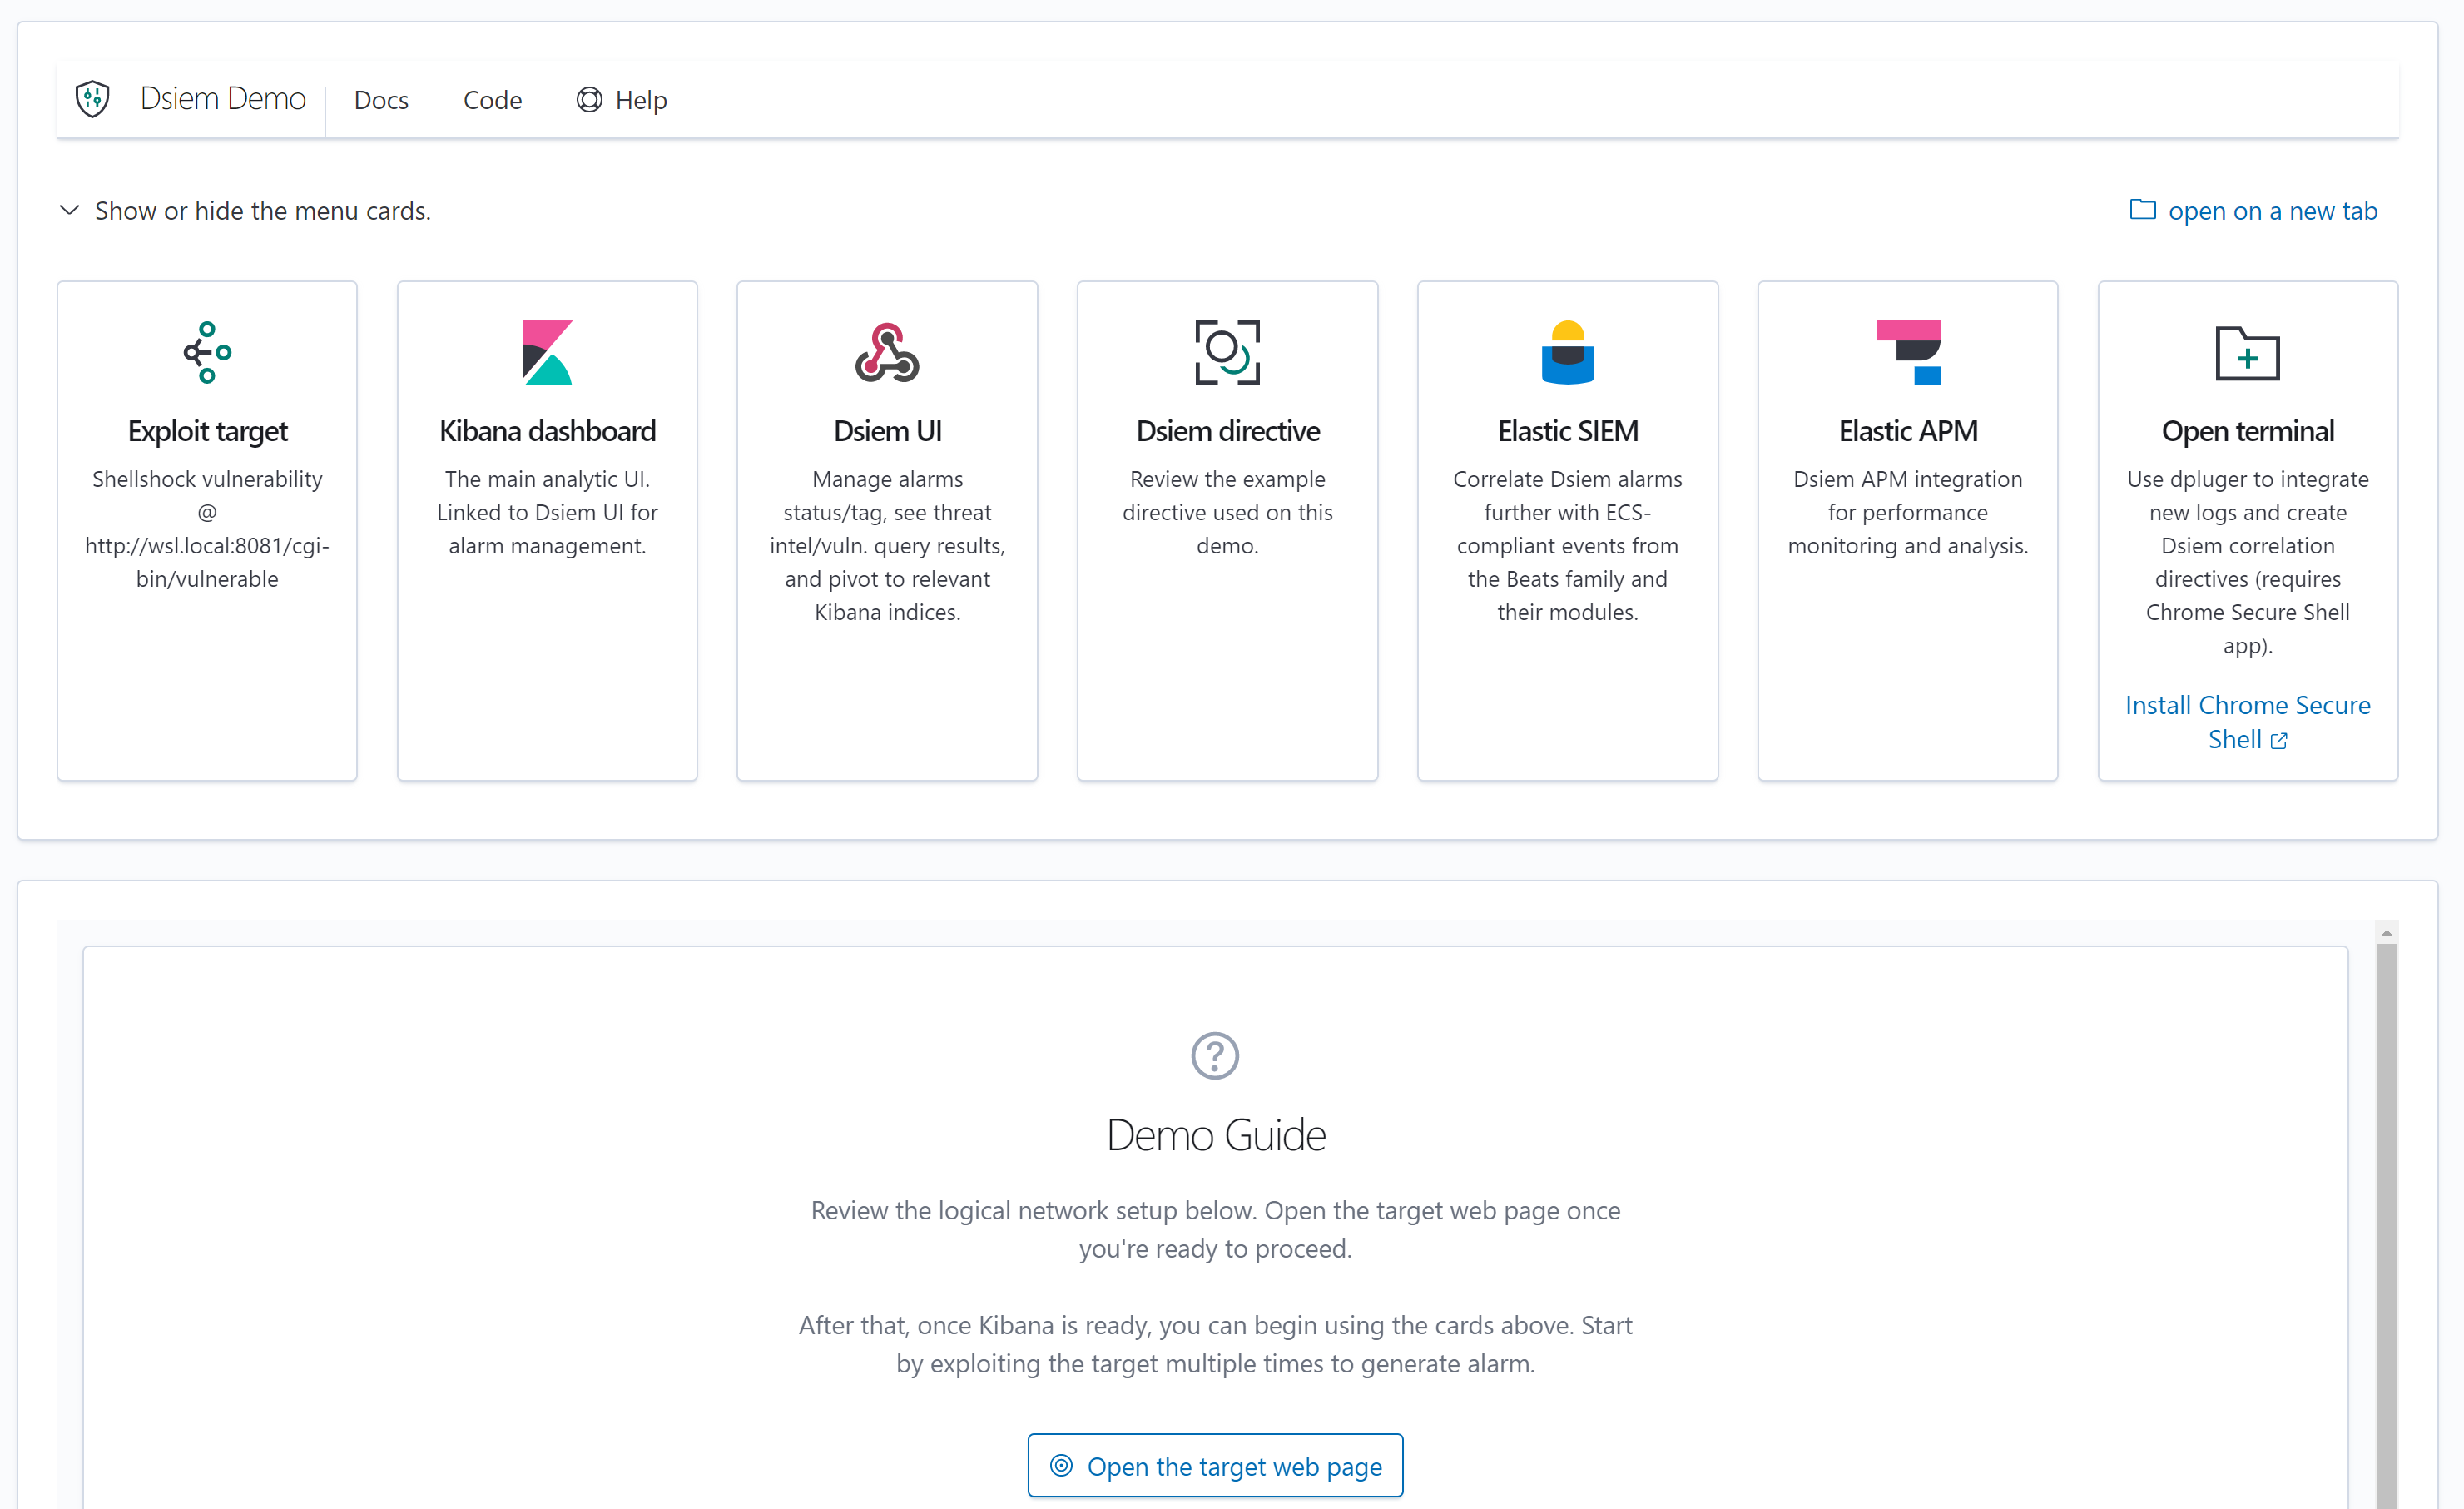Click the guide panel scrollbar up arrow
2464x1509 pixels.
point(2386,933)
